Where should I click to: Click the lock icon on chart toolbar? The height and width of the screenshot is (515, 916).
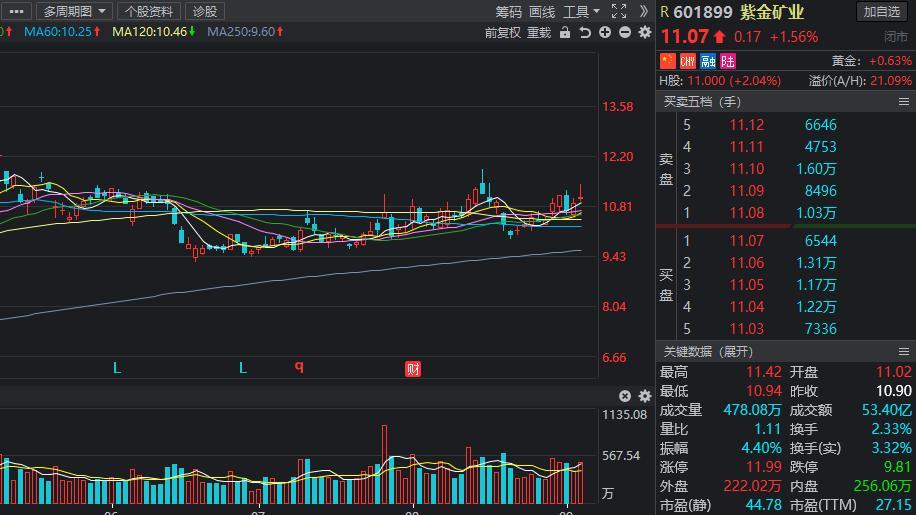[x=565, y=33]
